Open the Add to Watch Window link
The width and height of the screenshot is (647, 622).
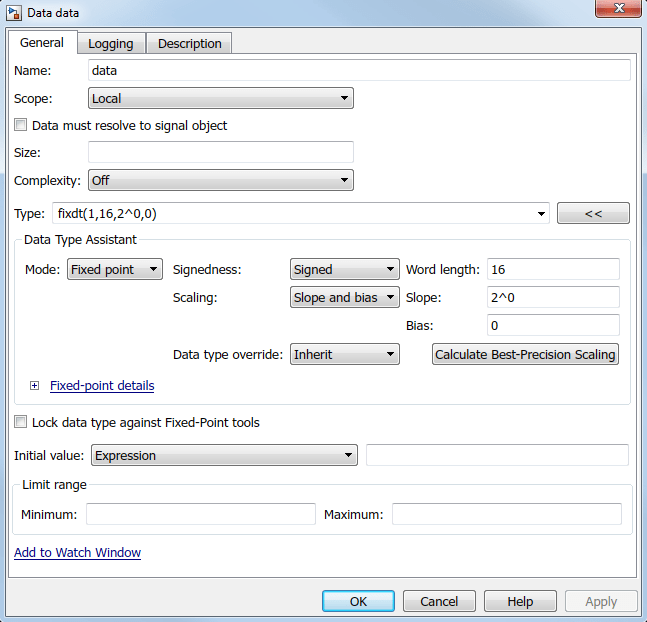78,552
